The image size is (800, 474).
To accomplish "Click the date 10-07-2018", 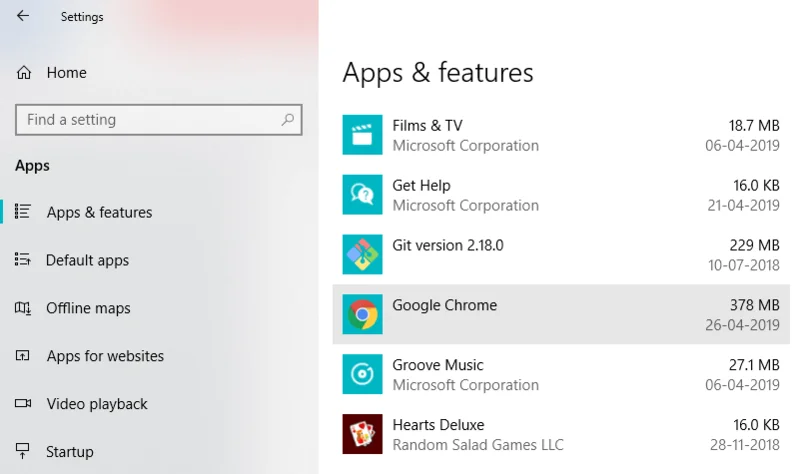I will (743, 265).
